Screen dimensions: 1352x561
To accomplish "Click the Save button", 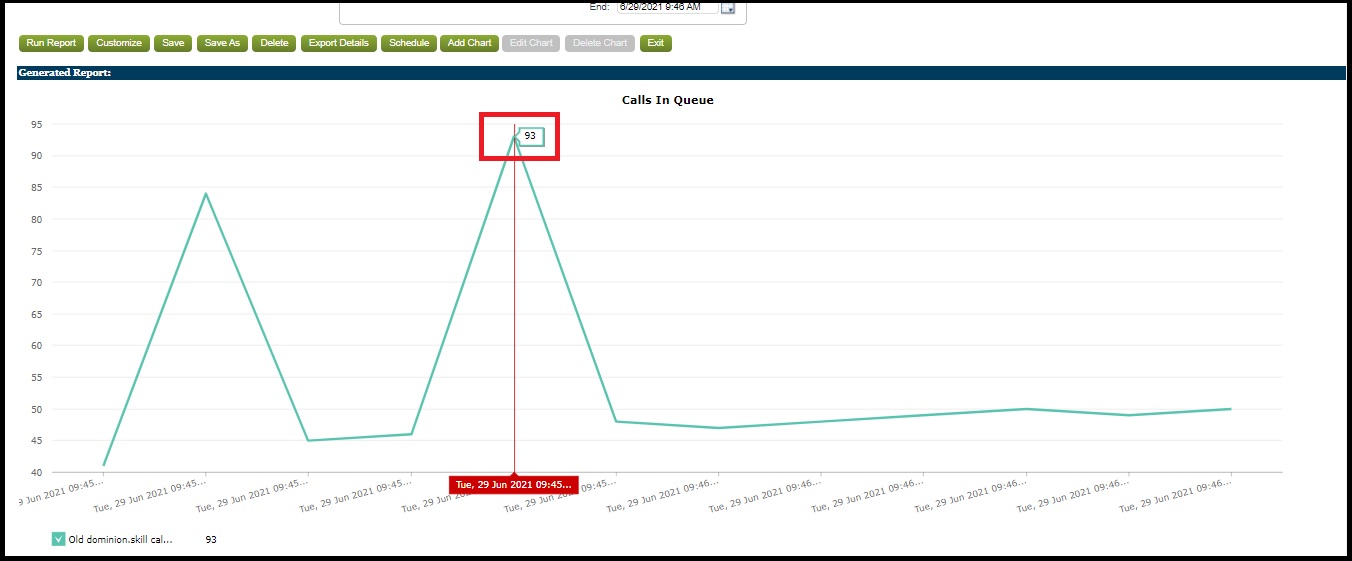I will click(x=173, y=43).
